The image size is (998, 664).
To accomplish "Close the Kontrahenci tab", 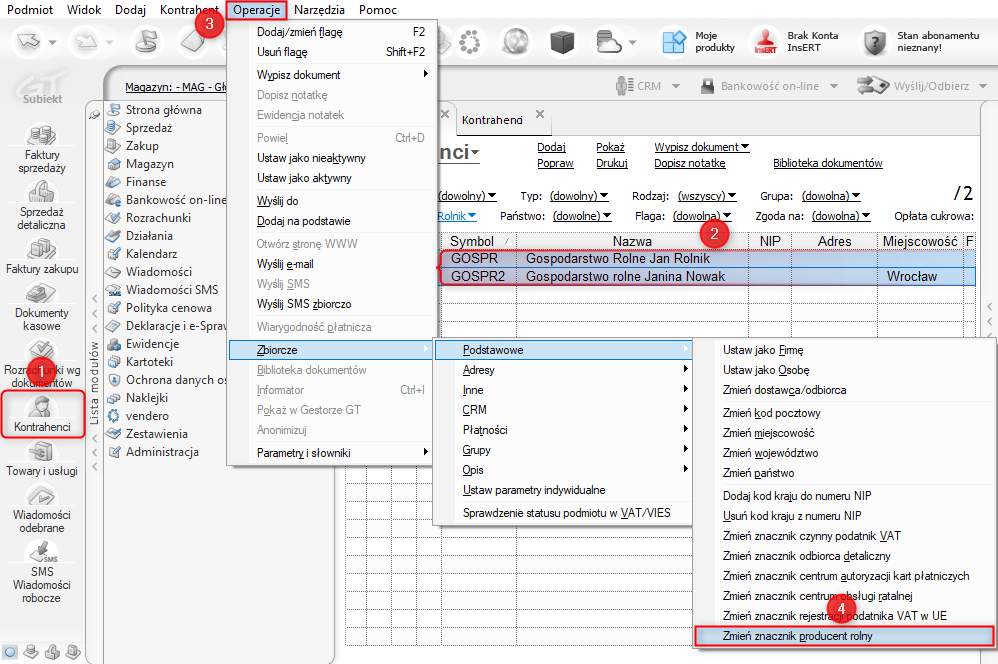I will pos(540,114).
